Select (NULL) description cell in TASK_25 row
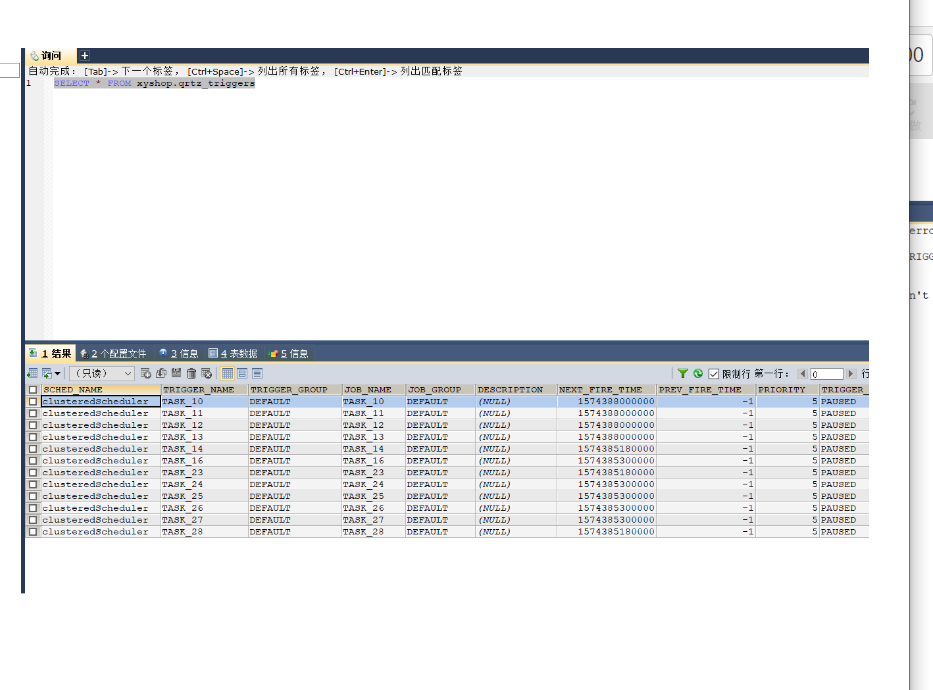This screenshot has width=933, height=690. pyautogui.click(x=516, y=497)
